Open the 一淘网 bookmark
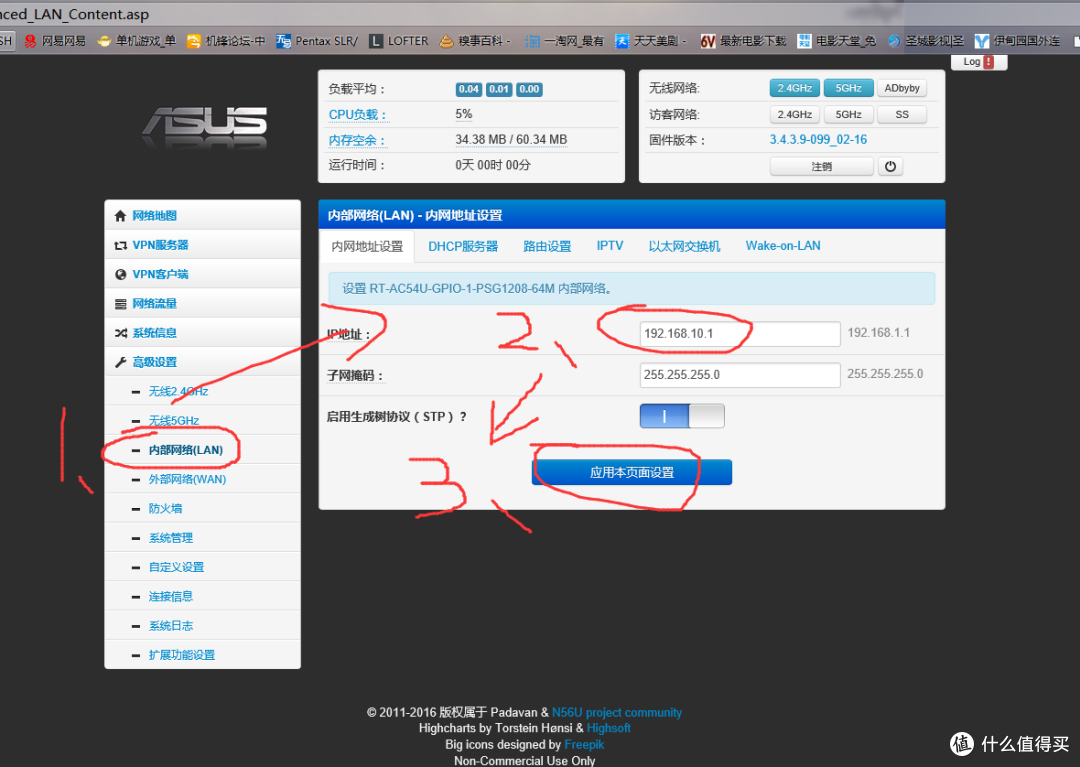This screenshot has width=1080, height=767. [x=564, y=41]
